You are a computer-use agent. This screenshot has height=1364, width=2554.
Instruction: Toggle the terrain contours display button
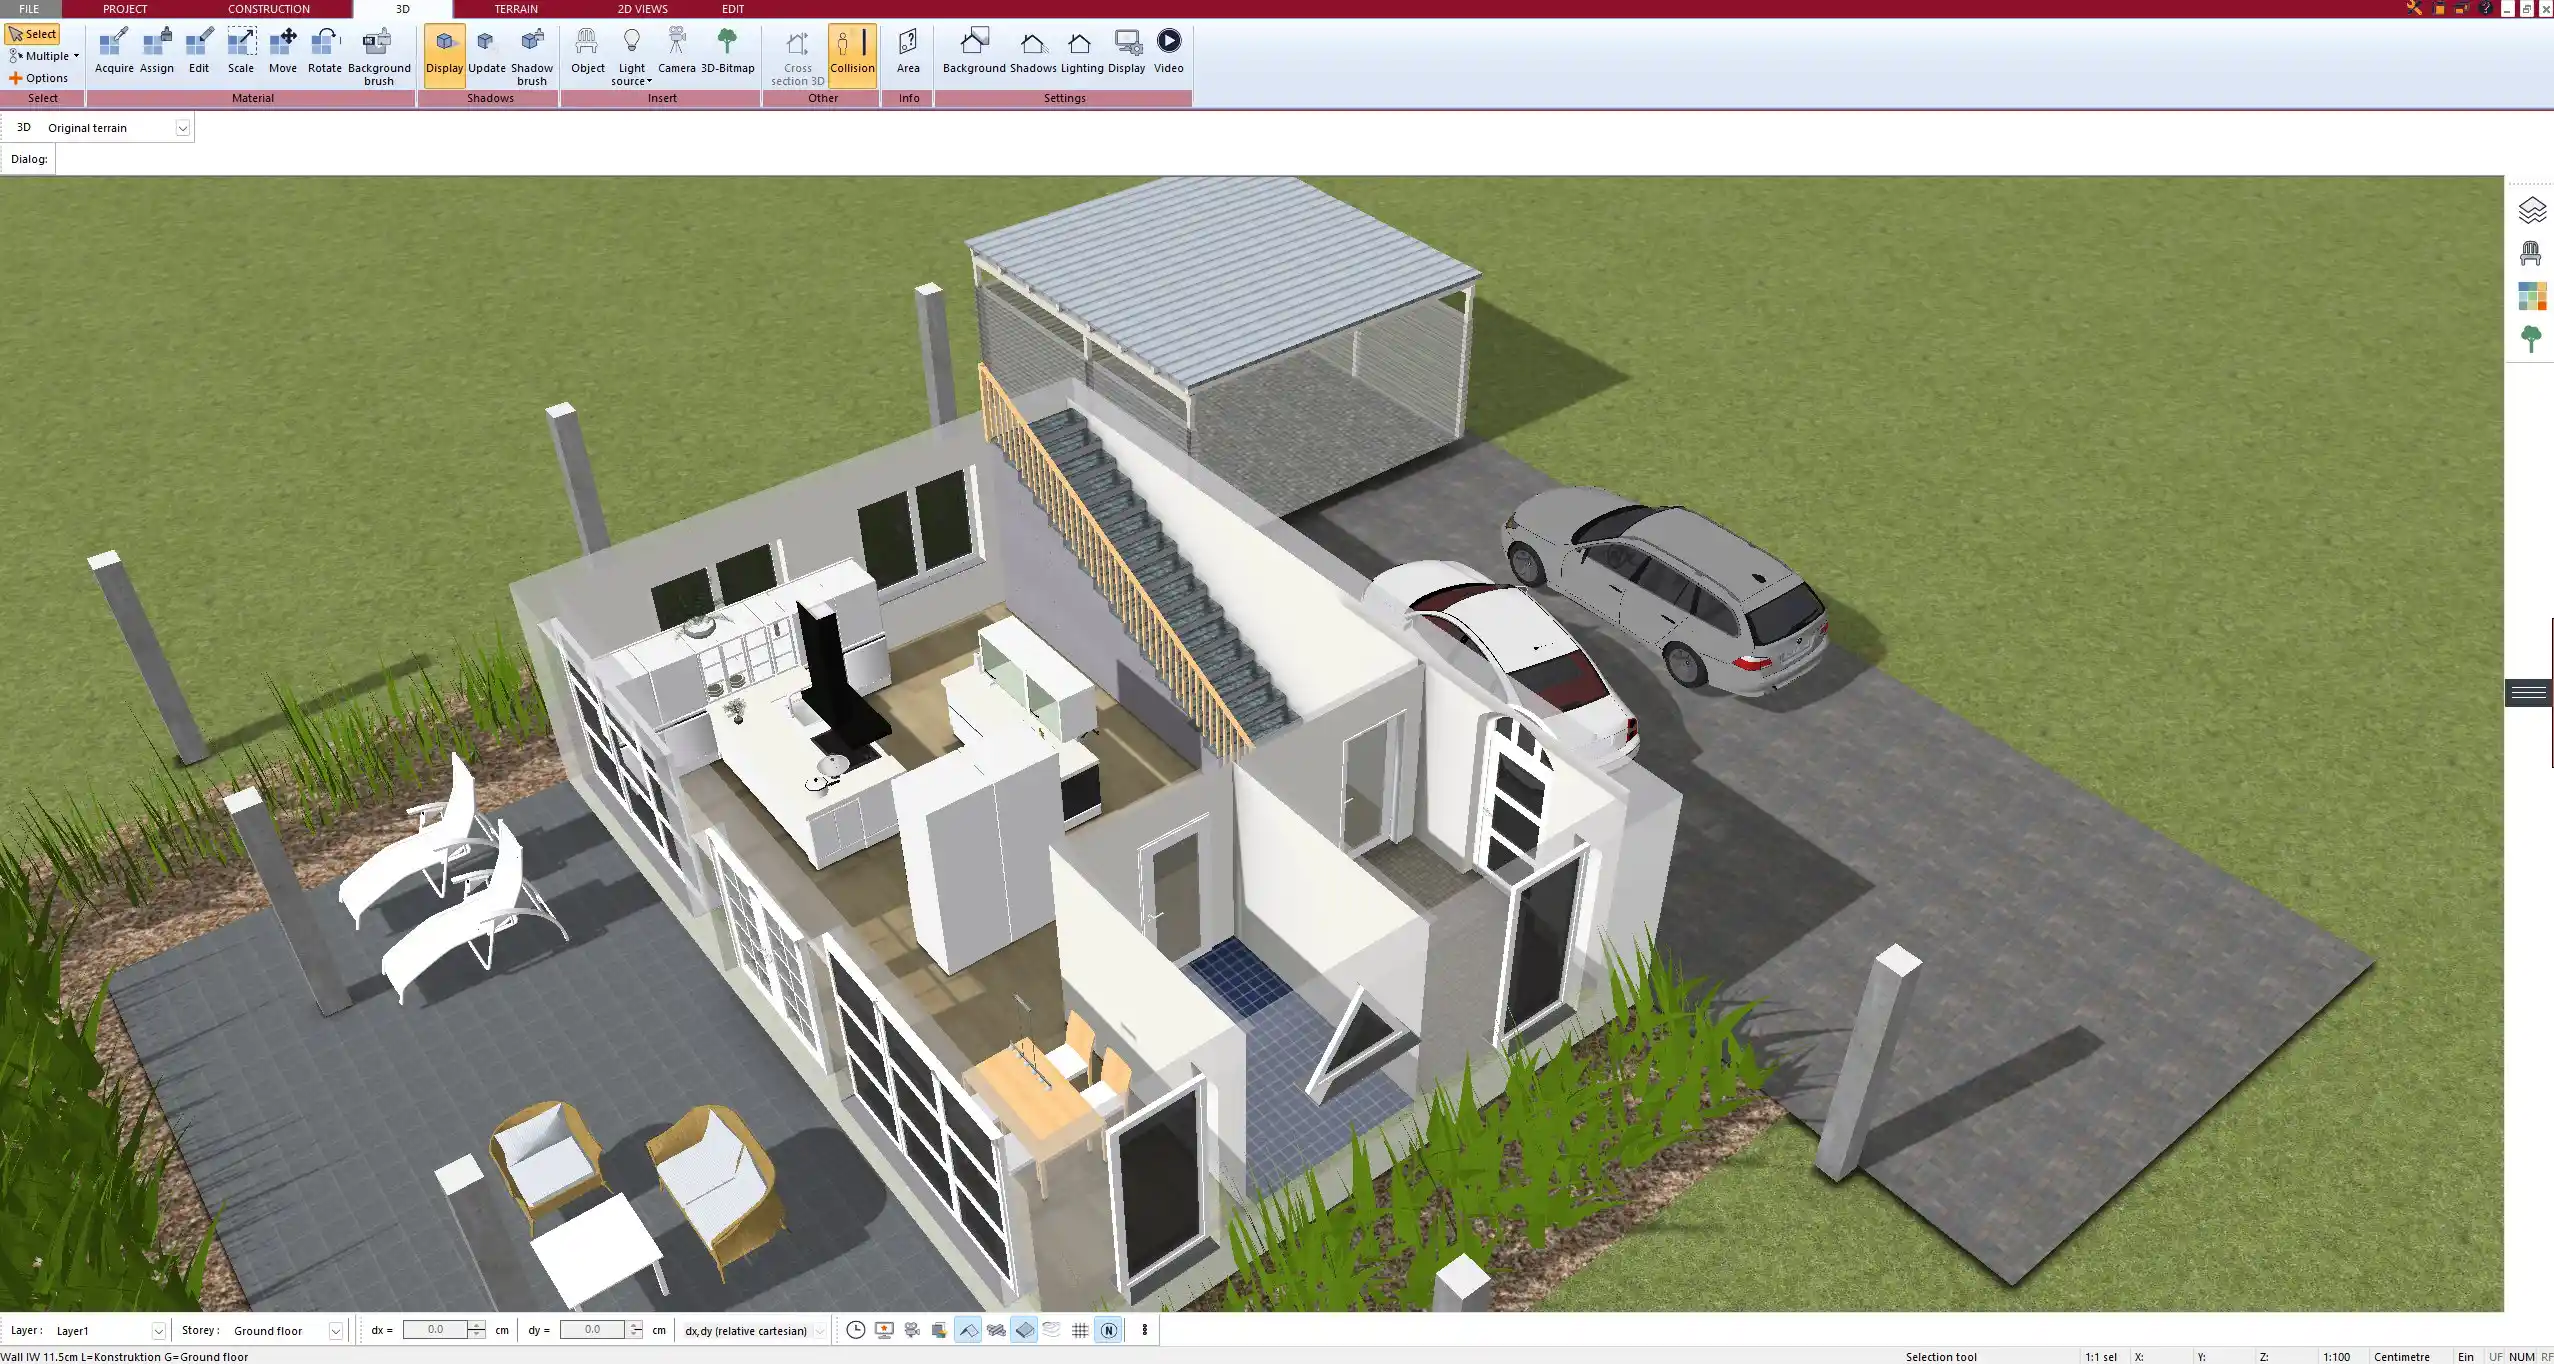(1052, 1330)
